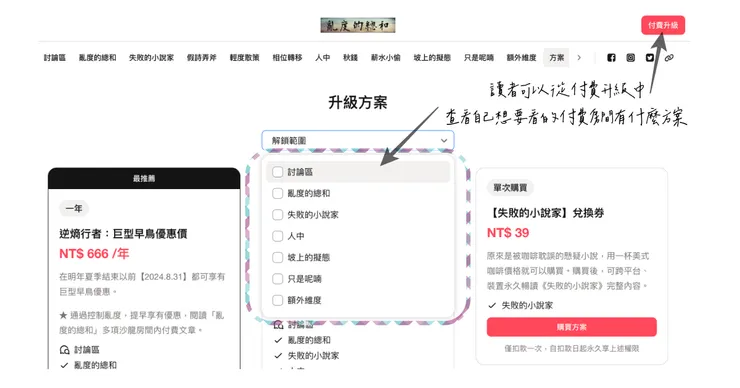This screenshot has width=740, height=388.
Task: Click the 一年 tag on the plan card
Action: [x=74, y=208]
